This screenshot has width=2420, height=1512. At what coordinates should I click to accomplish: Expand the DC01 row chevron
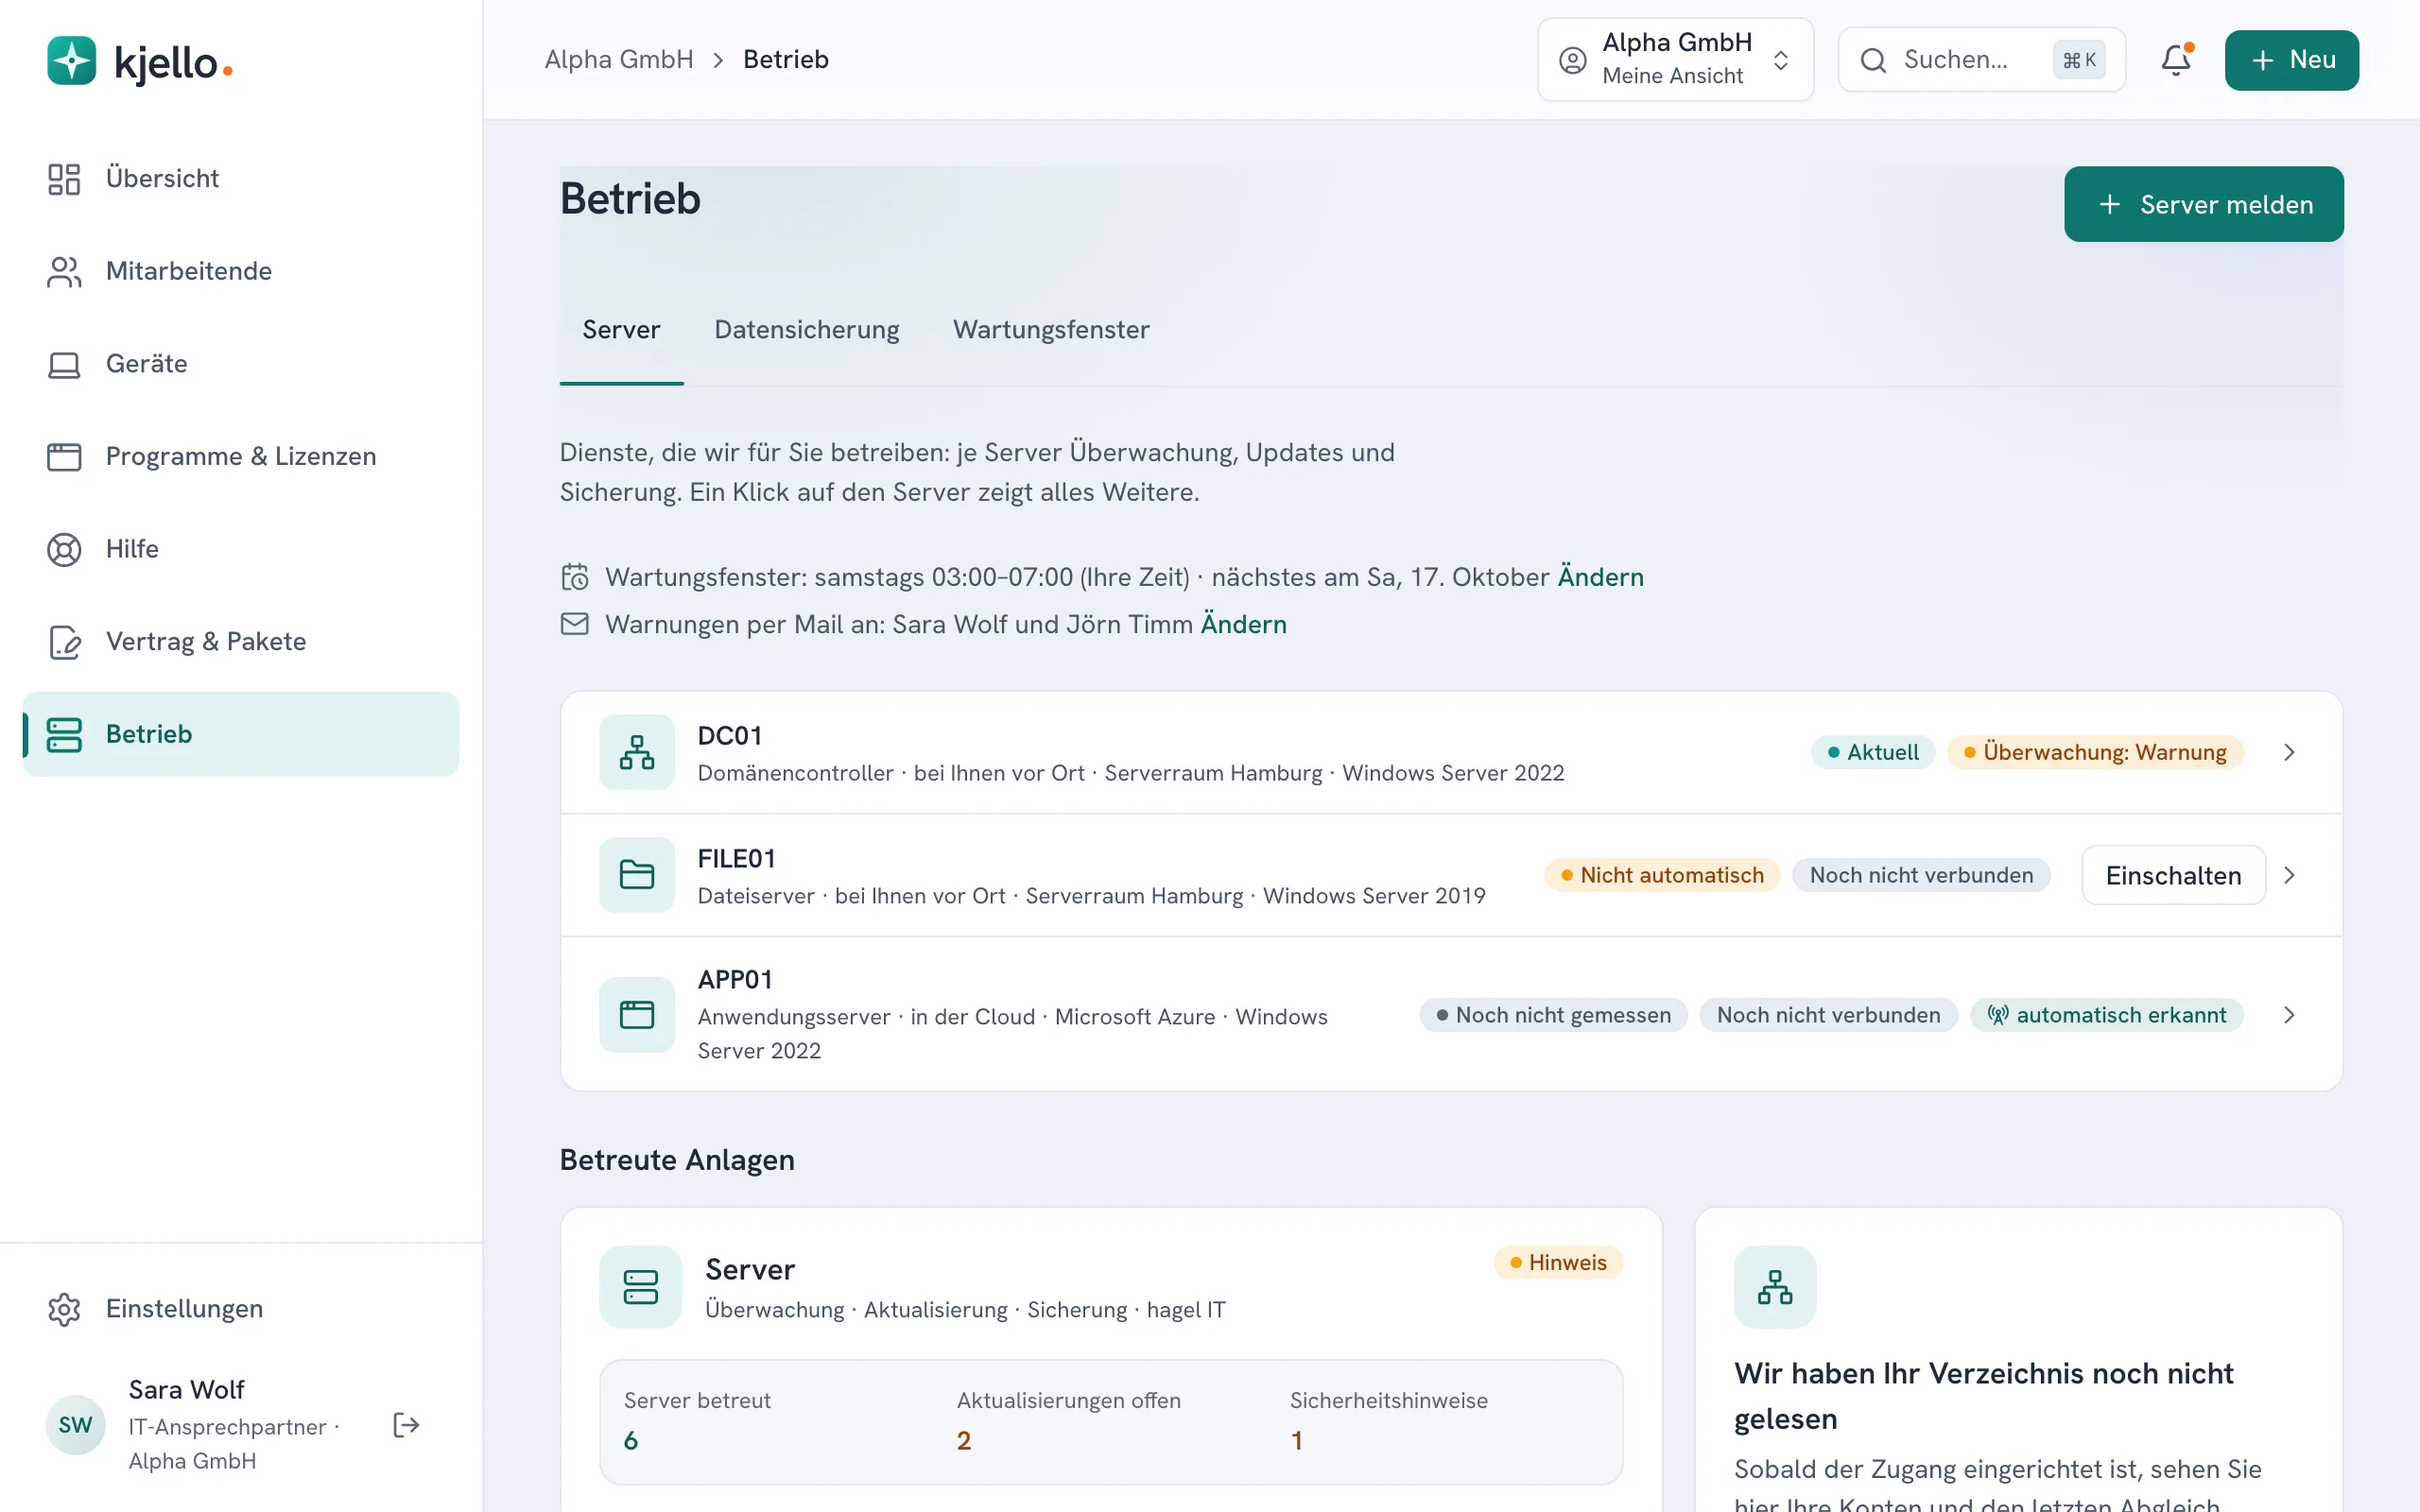2289,752
